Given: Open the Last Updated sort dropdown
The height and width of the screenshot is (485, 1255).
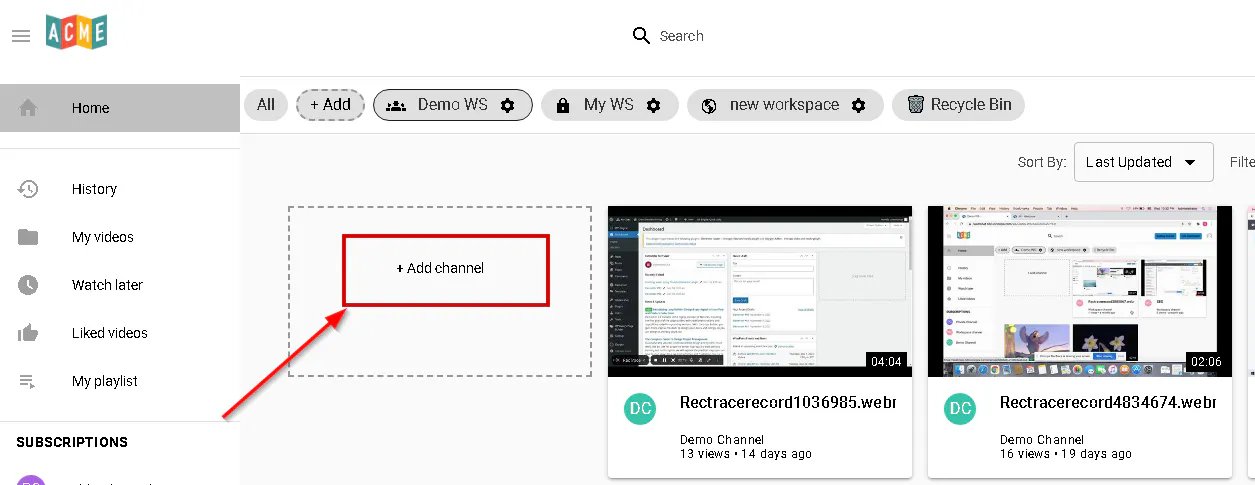Looking at the screenshot, I should (1144, 162).
